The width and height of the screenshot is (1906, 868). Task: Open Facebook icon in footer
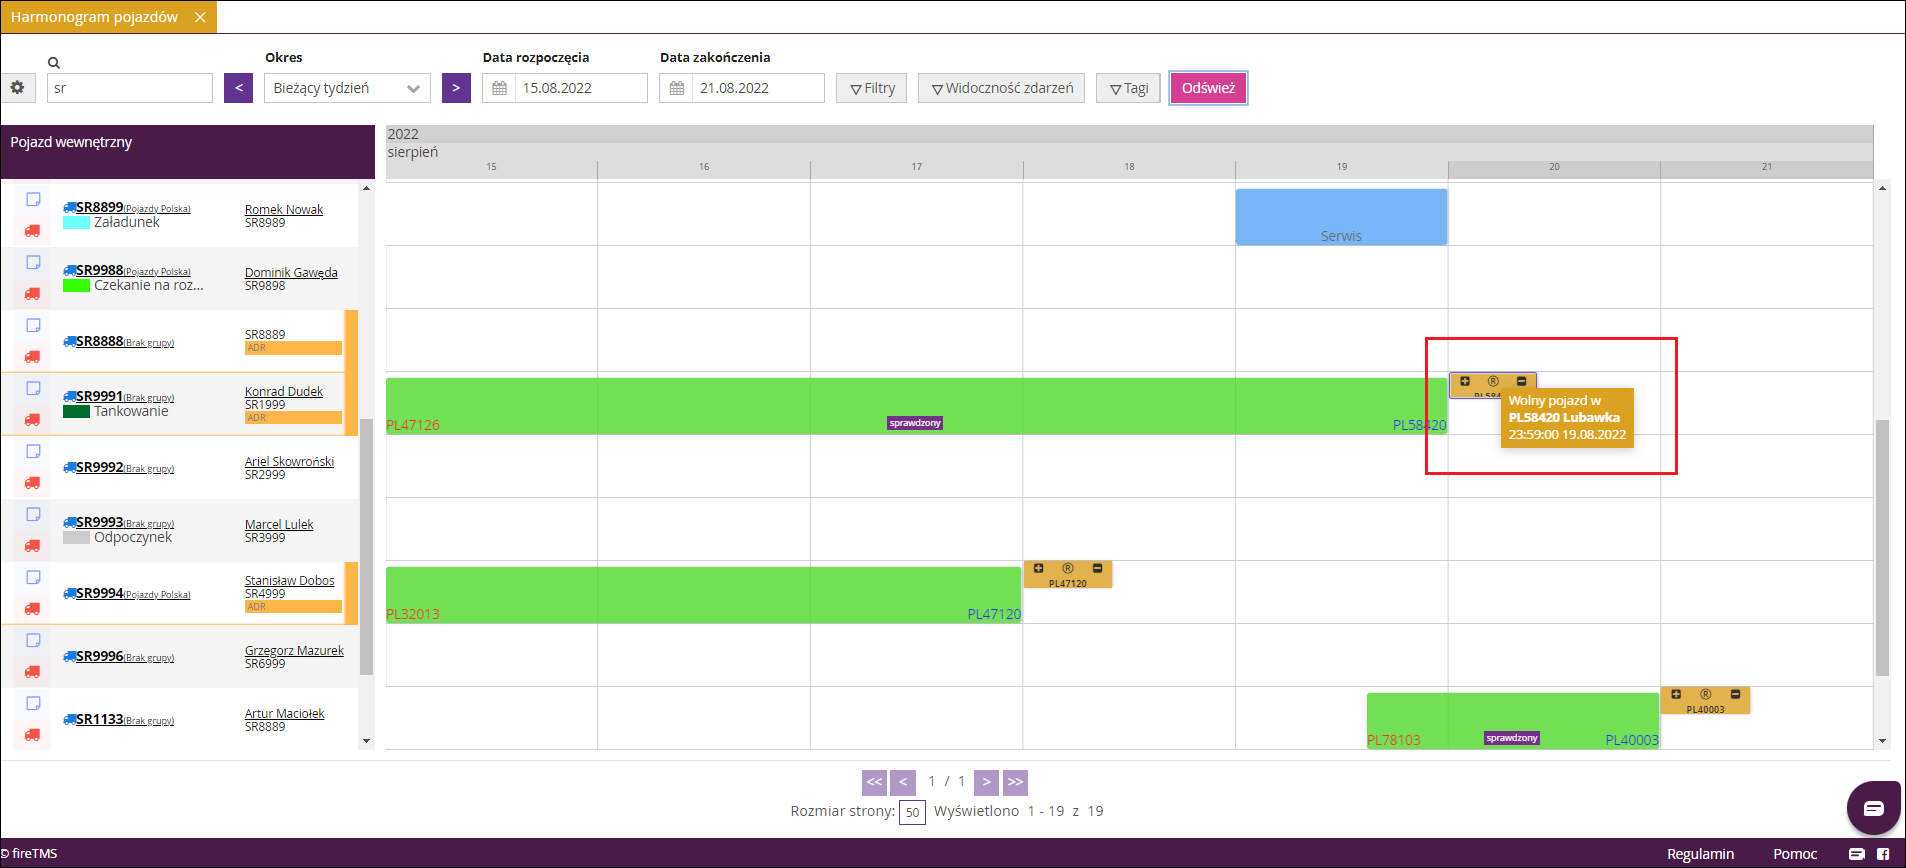pos(1883,854)
